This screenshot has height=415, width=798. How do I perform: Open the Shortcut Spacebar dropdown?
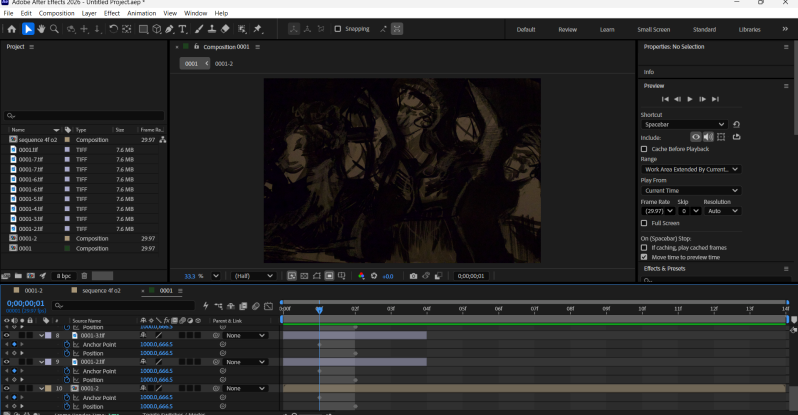coord(683,124)
